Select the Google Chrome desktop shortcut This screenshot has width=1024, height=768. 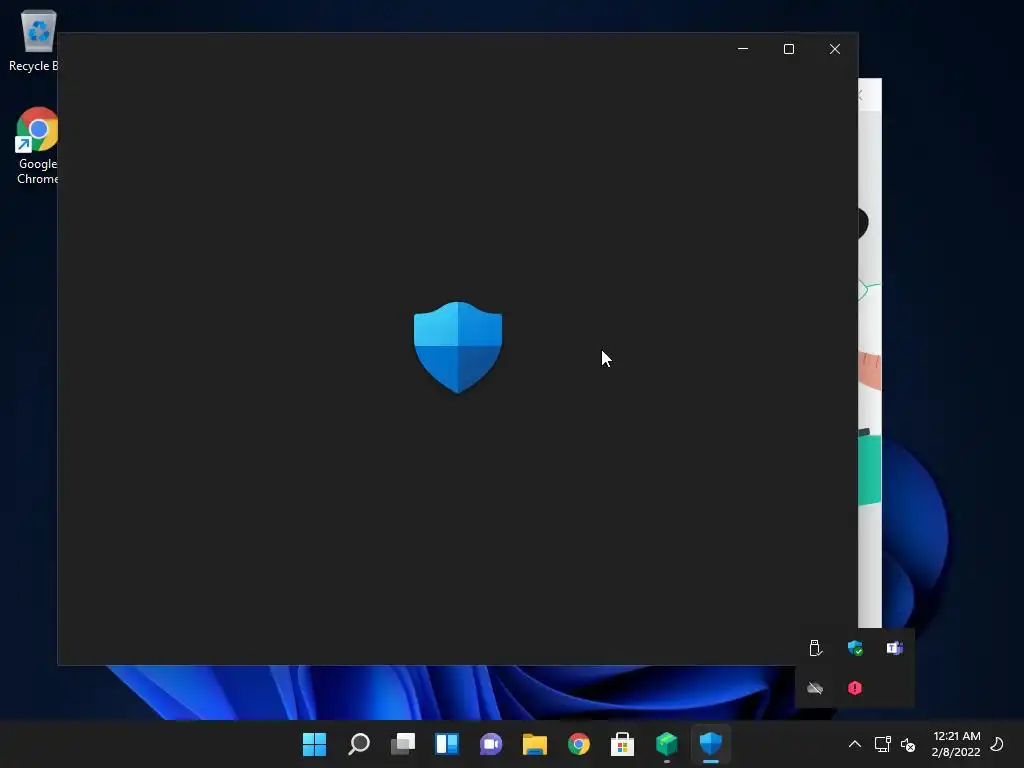(x=37, y=146)
